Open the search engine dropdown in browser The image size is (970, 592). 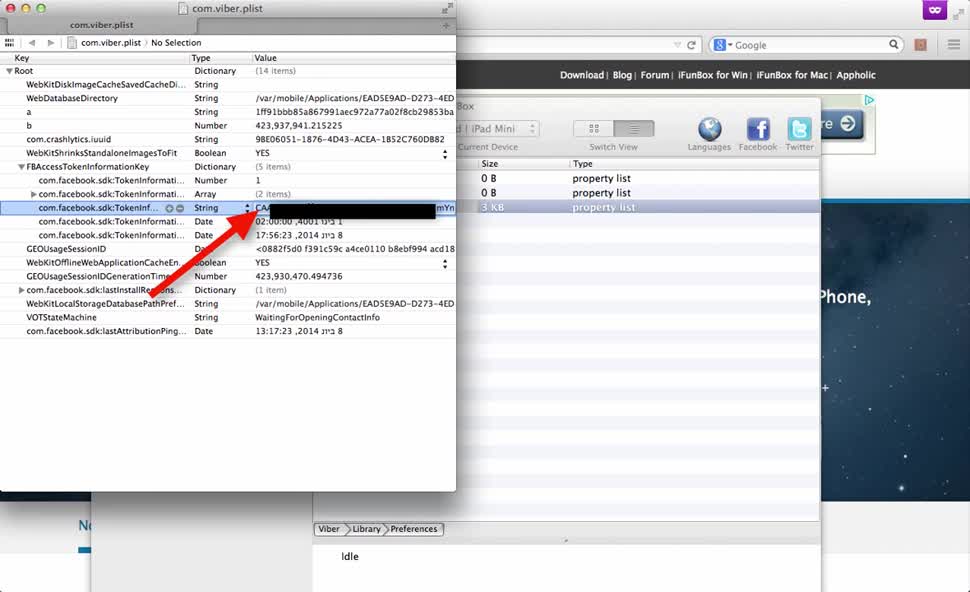point(723,45)
